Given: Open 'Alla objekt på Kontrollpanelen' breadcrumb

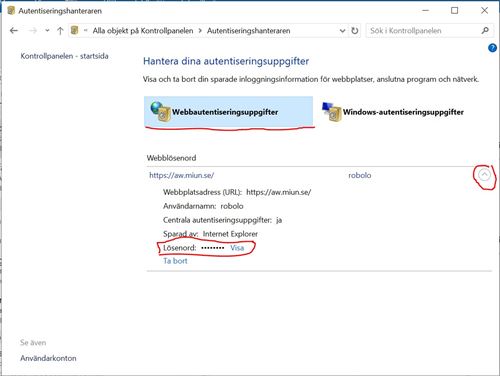Looking at the screenshot, I should pyautogui.click(x=143, y=31).
